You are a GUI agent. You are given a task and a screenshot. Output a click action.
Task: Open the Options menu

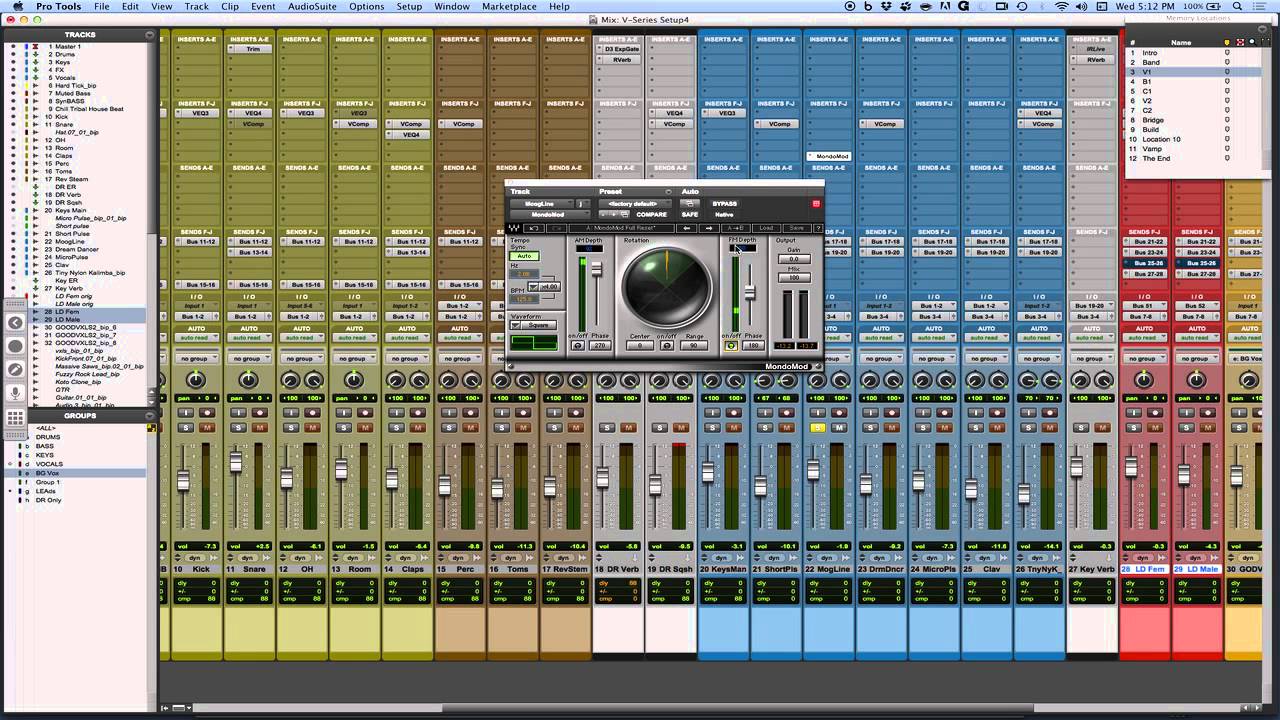pos(366,6)
